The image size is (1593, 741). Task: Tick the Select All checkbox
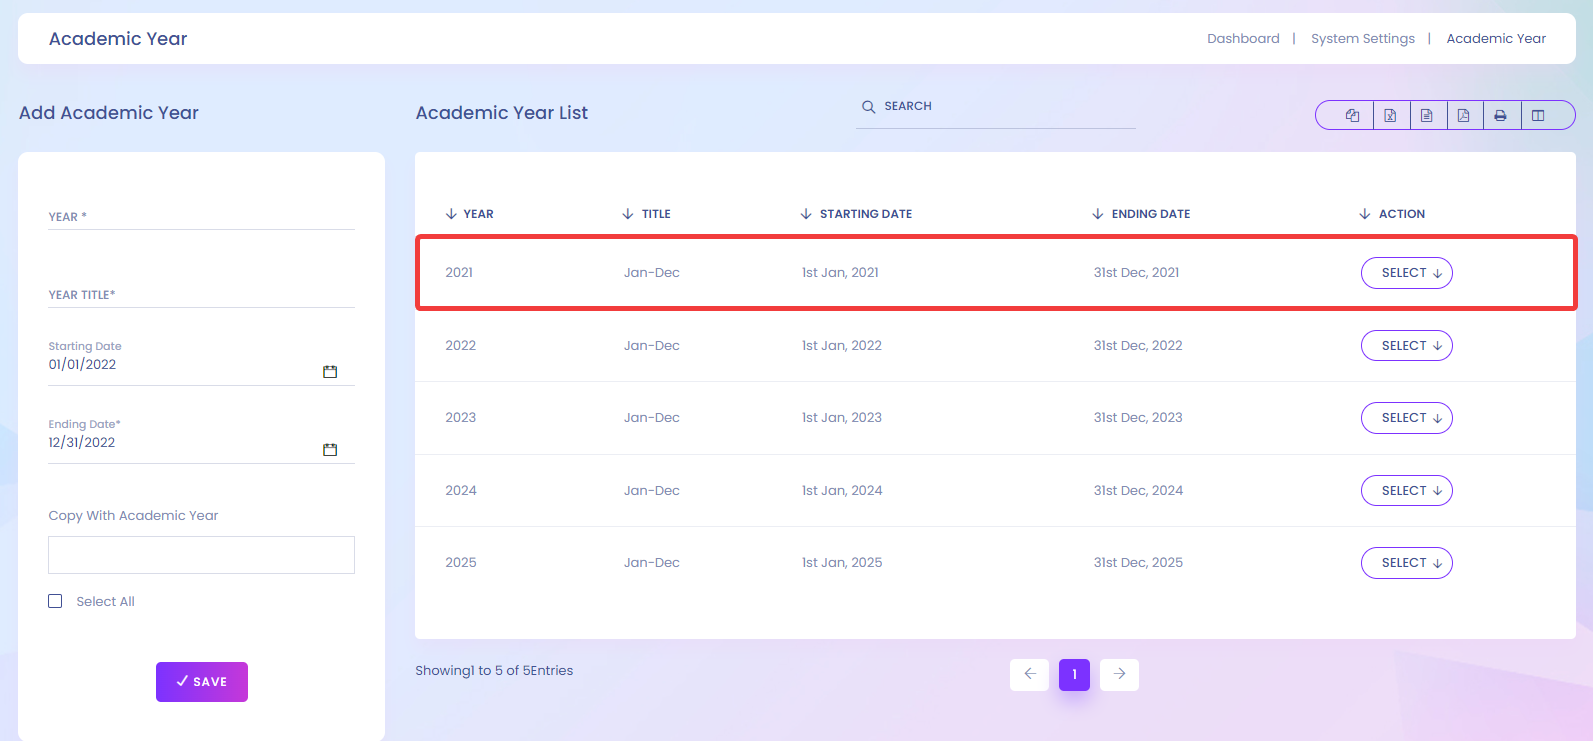pyautogui.click(x=55, y=601)
